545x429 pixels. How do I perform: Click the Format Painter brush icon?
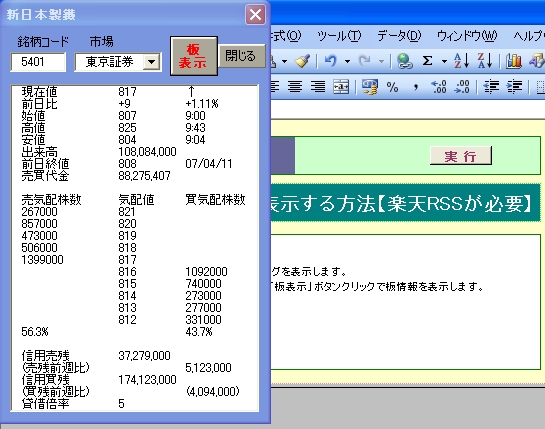click(x=302, y=61)
